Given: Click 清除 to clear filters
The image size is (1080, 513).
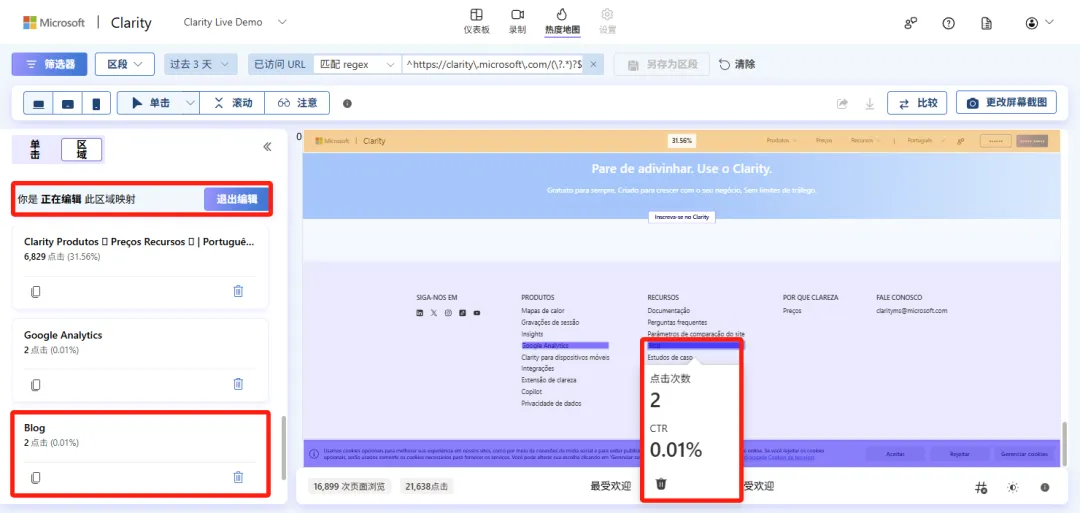Looking at the screenshot, I should coord(737,64).
